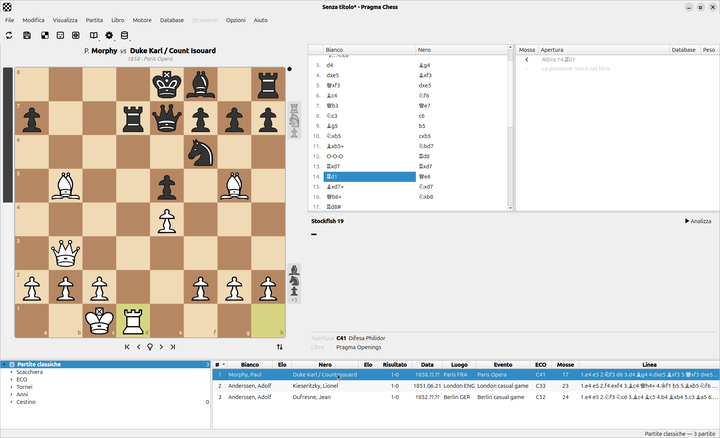
Task: Open the Partita menu
Action: [x=94, y=20]
